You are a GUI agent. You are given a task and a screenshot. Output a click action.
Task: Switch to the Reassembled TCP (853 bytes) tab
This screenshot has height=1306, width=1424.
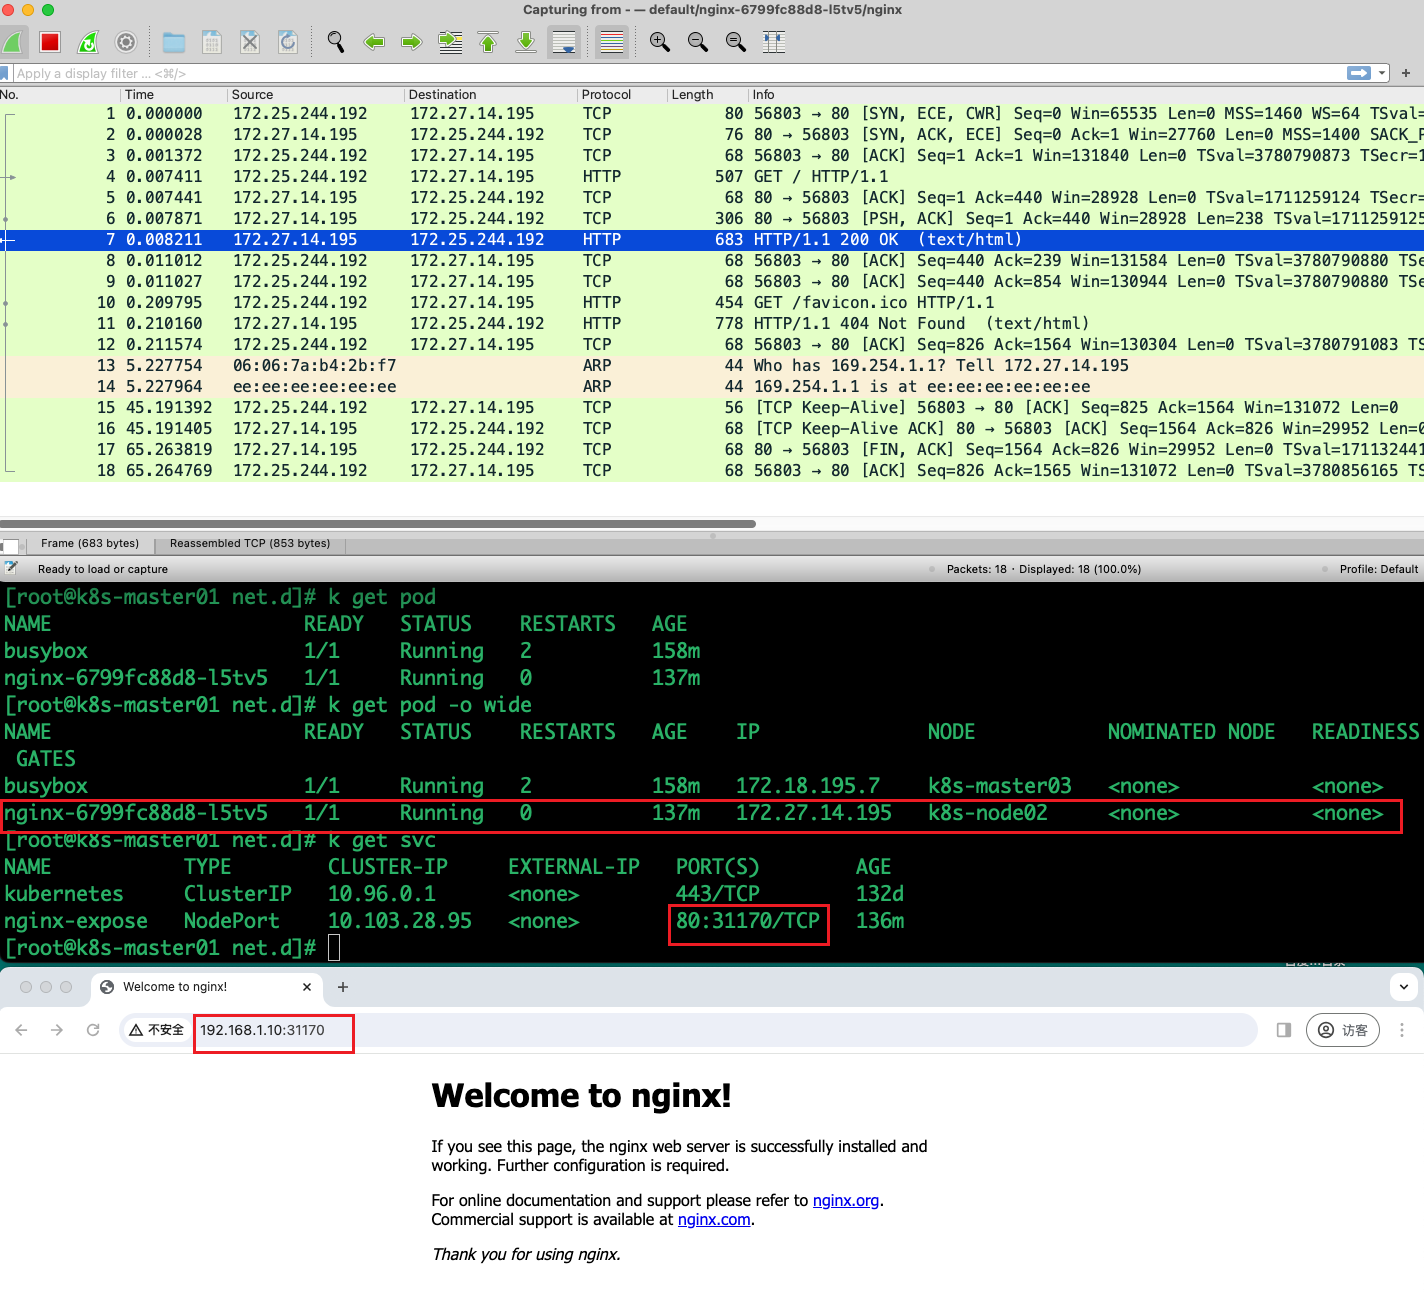[250, 544]
